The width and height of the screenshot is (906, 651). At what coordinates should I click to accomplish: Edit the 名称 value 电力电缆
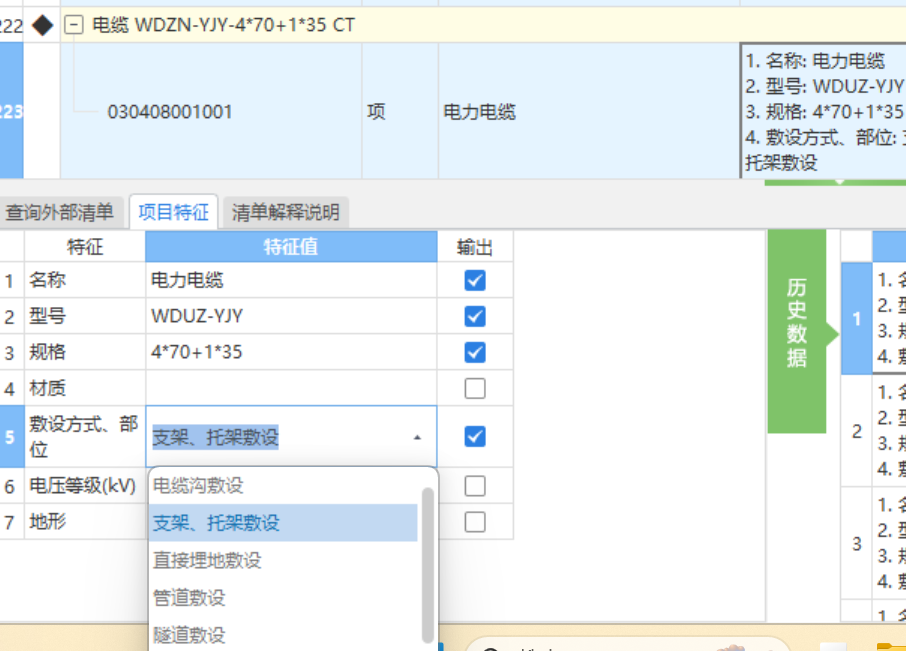291,281
